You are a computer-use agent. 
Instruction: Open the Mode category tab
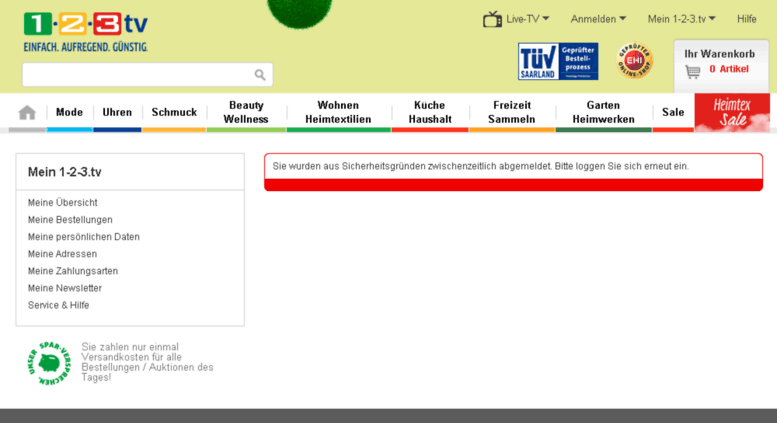click(x=69, y=112)
